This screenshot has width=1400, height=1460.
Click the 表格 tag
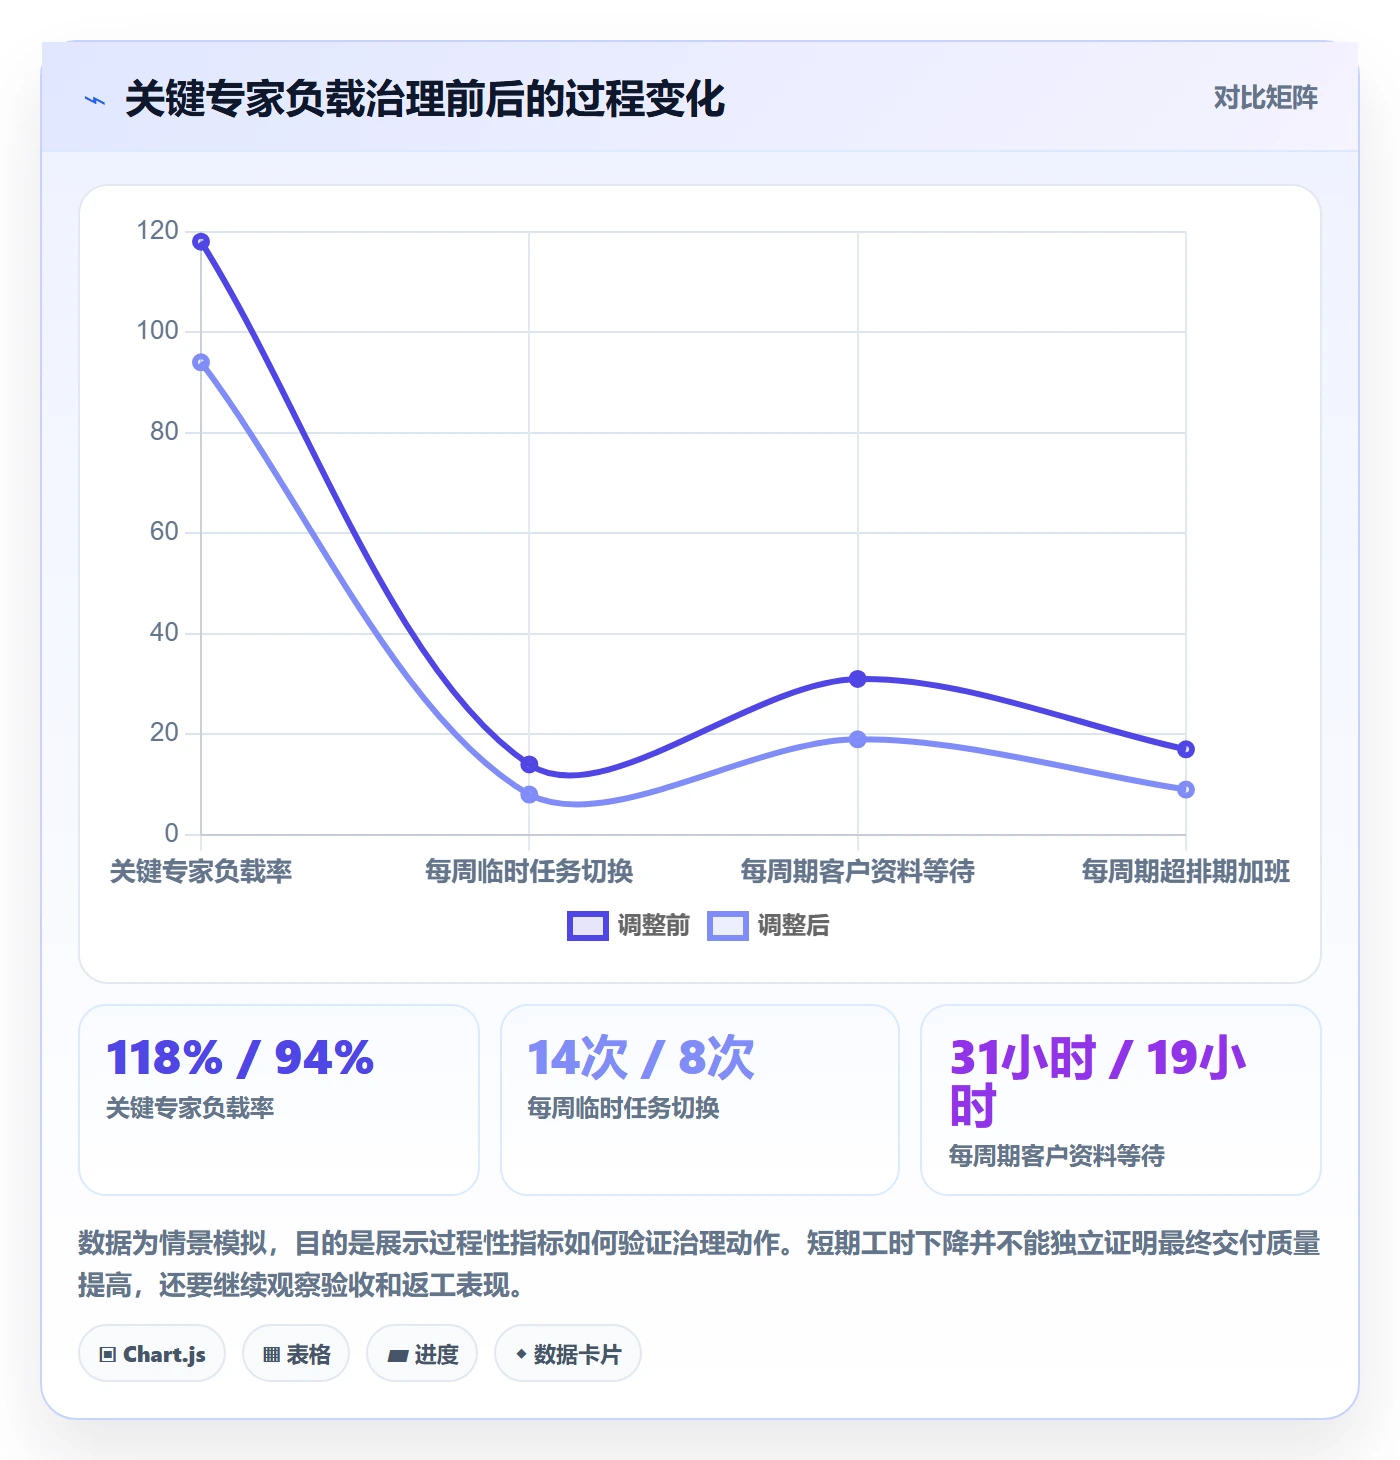(296, 1354)
